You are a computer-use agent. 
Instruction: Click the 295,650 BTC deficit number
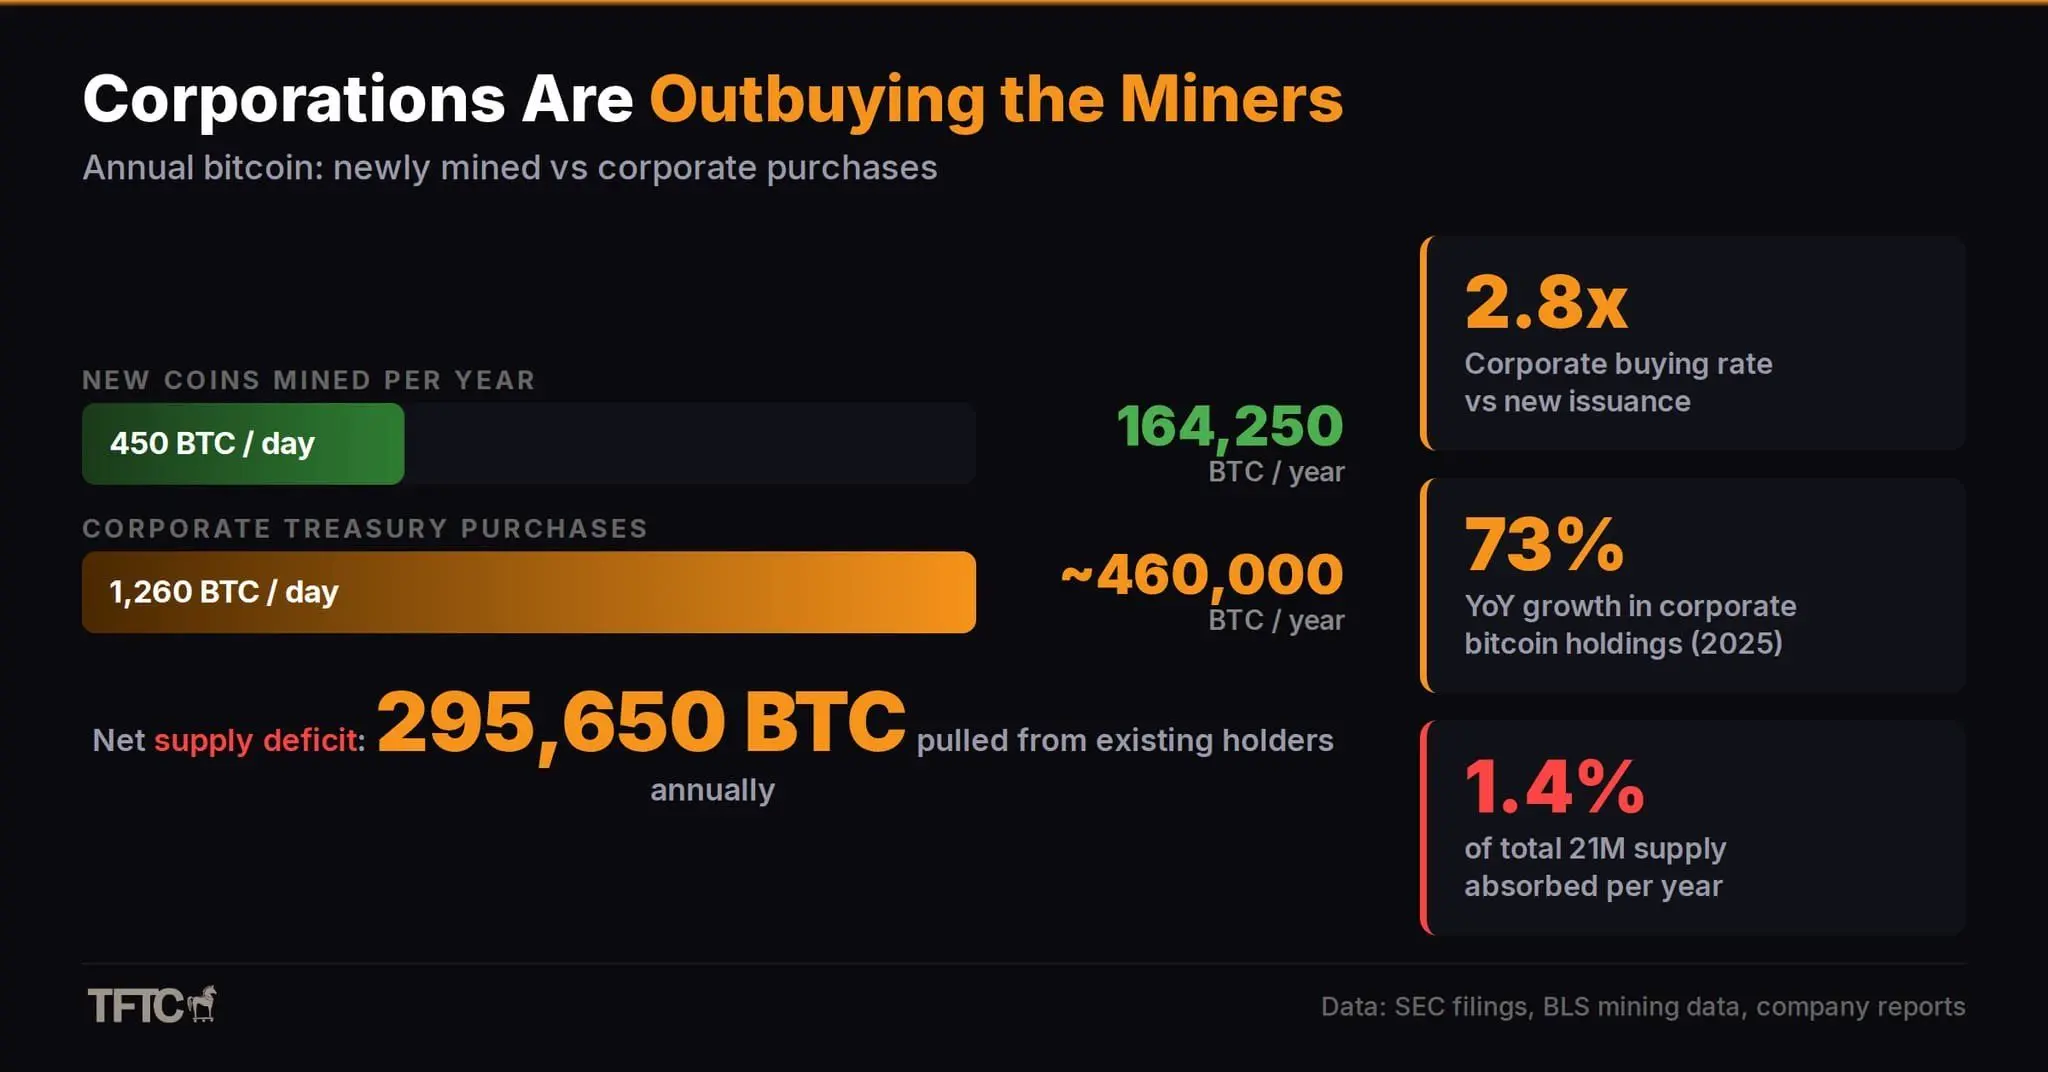click(x=640, y=722)
